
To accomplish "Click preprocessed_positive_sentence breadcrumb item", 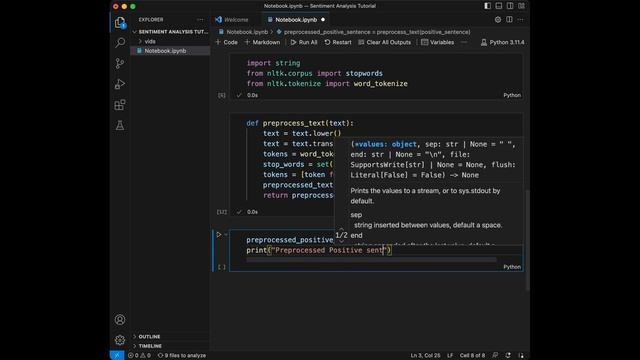I will tap(373, 32).
